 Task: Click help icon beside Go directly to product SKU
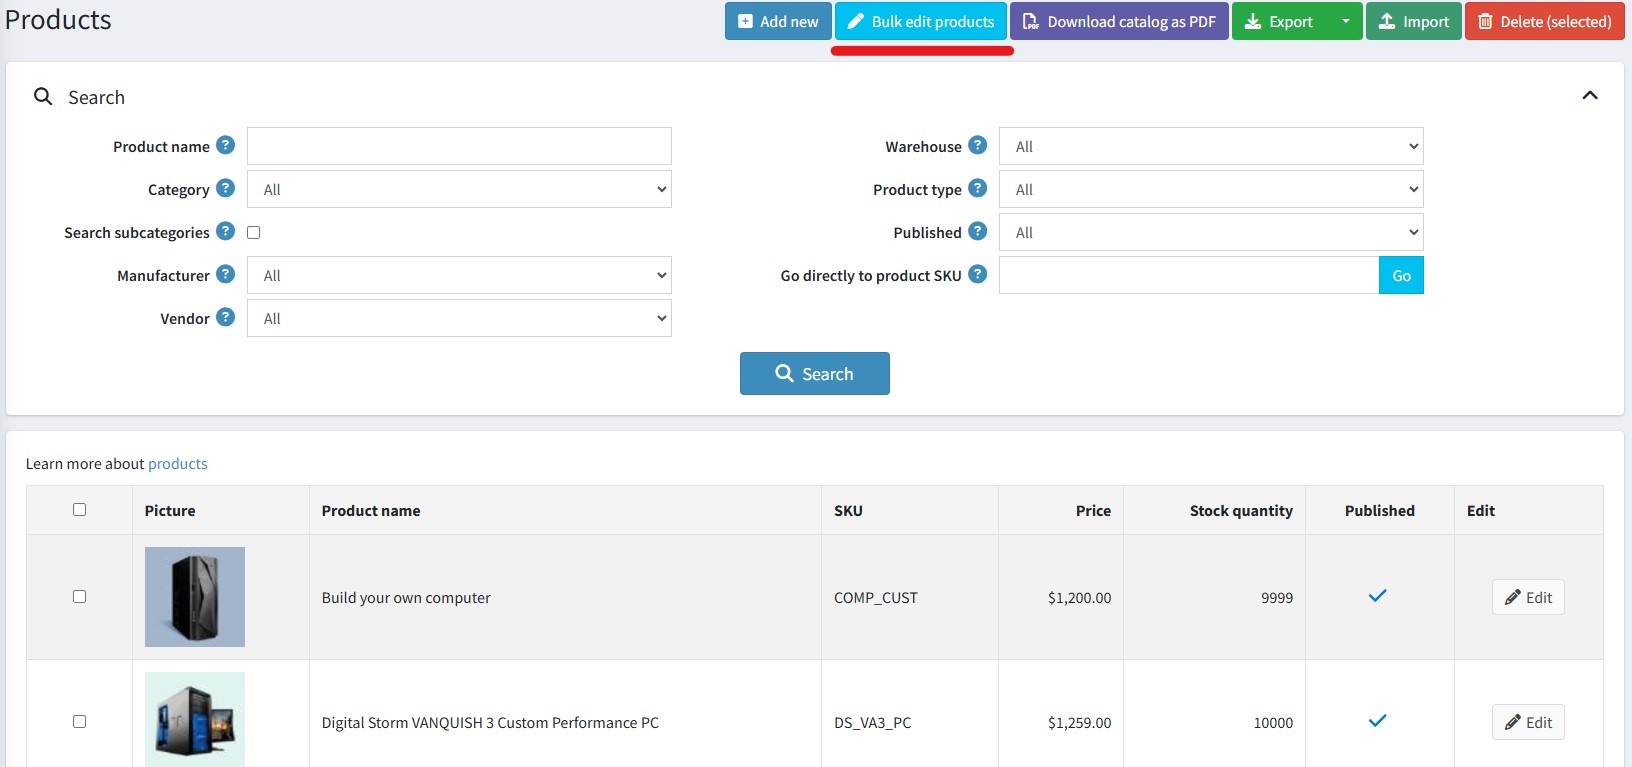(978, 274)
